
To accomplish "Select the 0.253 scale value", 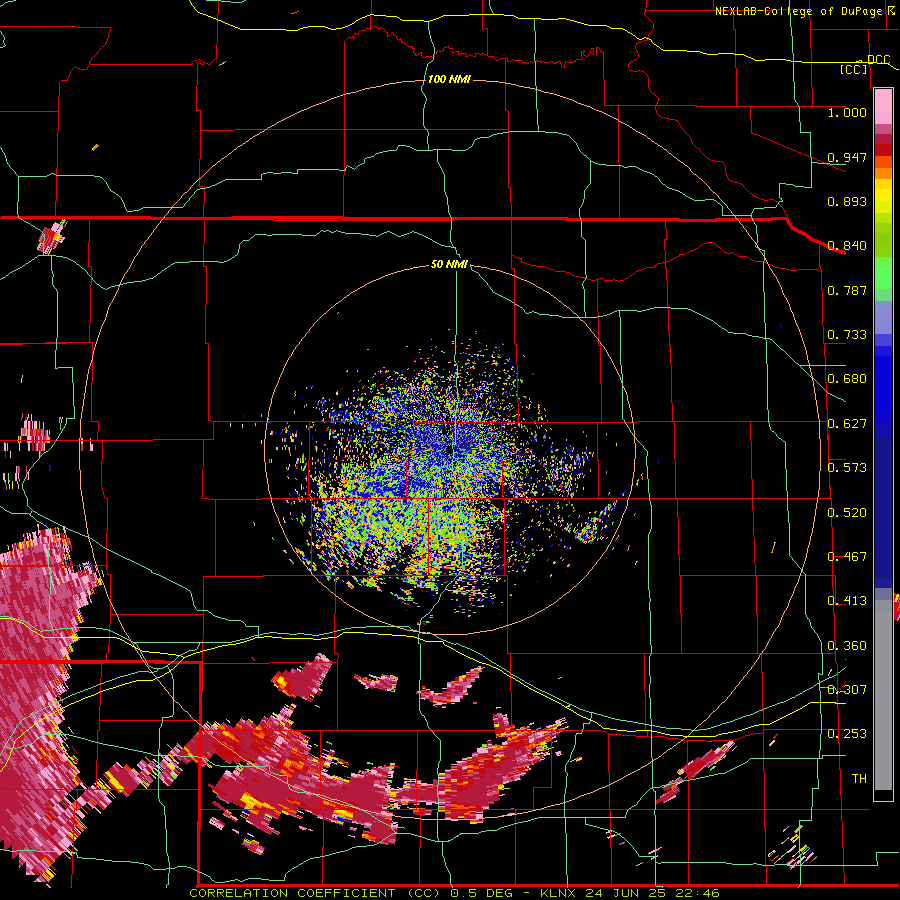I will click(847, 734).
